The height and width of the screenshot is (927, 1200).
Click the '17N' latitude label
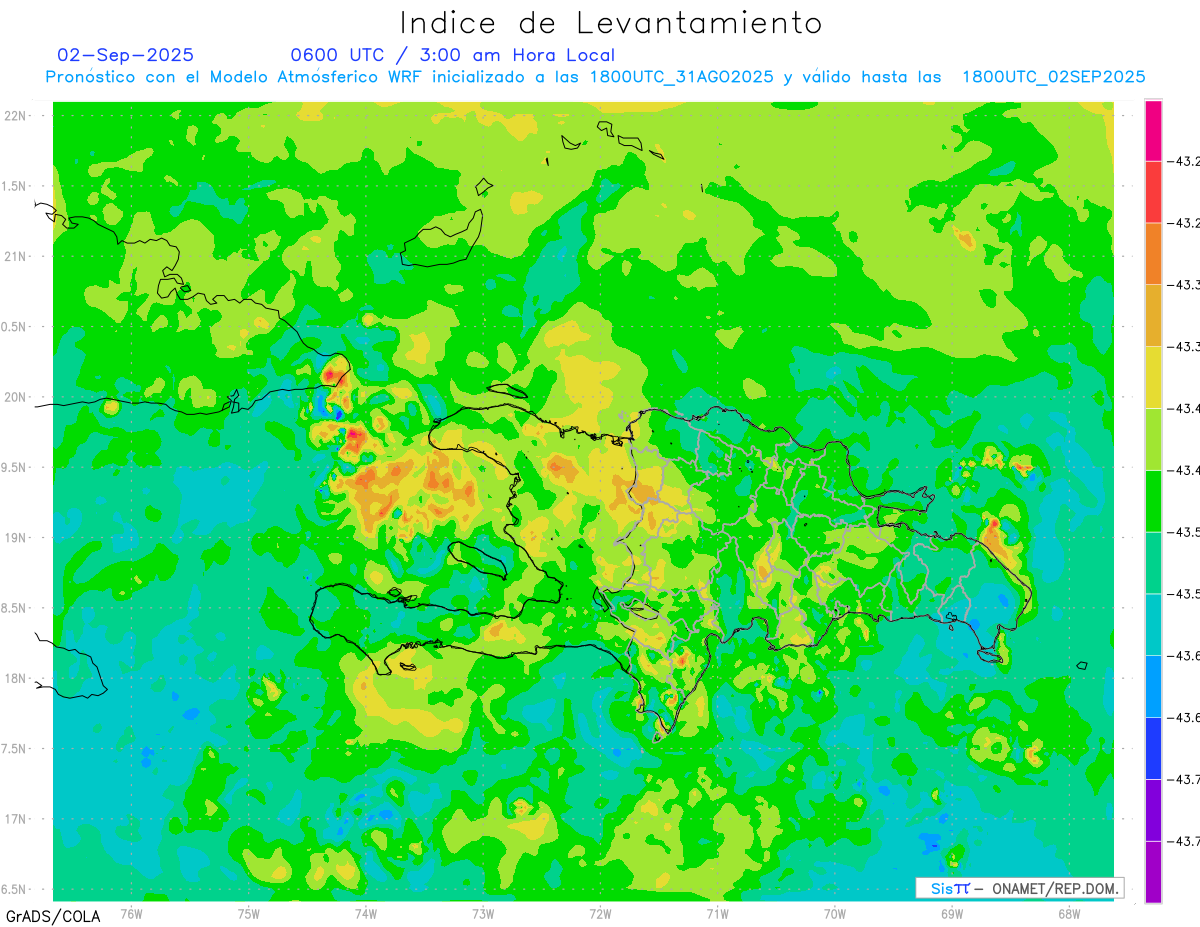(x=15, y=819)
